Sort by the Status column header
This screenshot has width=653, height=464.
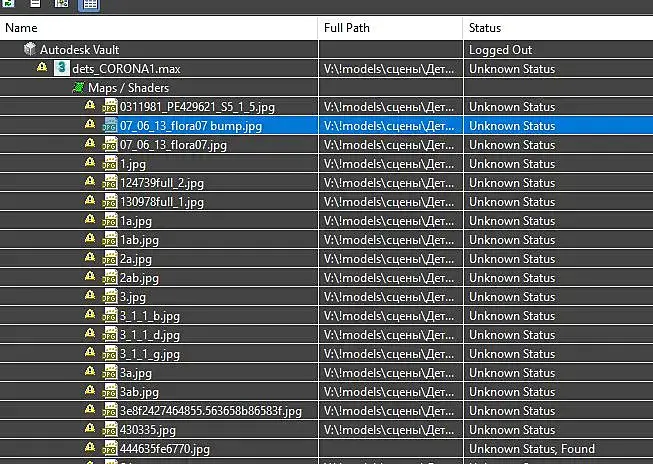(558, 28)
